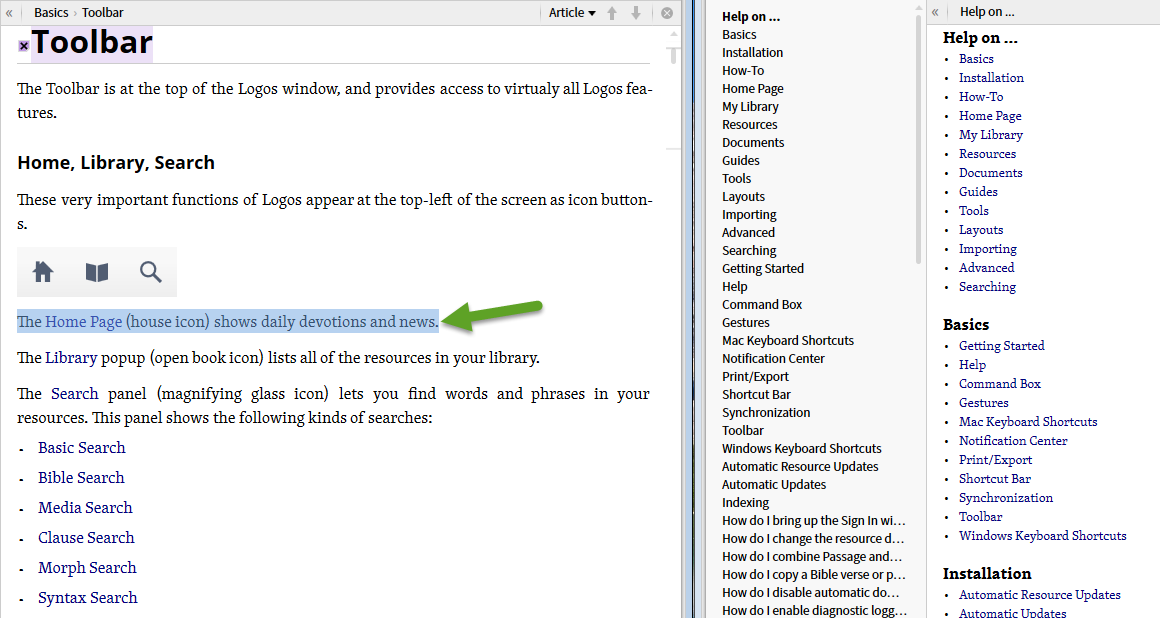The image size is (1160, 618).
Task: Click Basics in the breadcrumb path
Action: 51,13
